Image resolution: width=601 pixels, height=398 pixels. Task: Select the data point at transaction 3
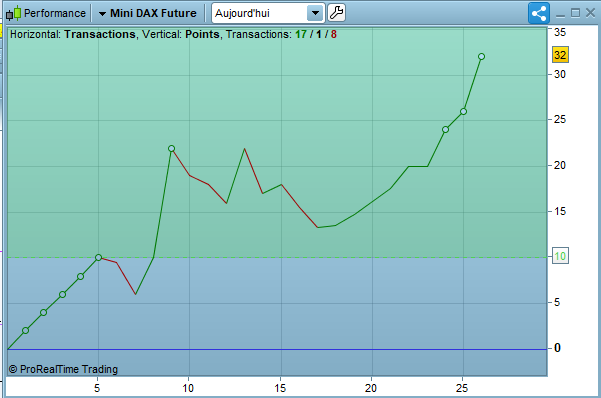tap(62, 294)
